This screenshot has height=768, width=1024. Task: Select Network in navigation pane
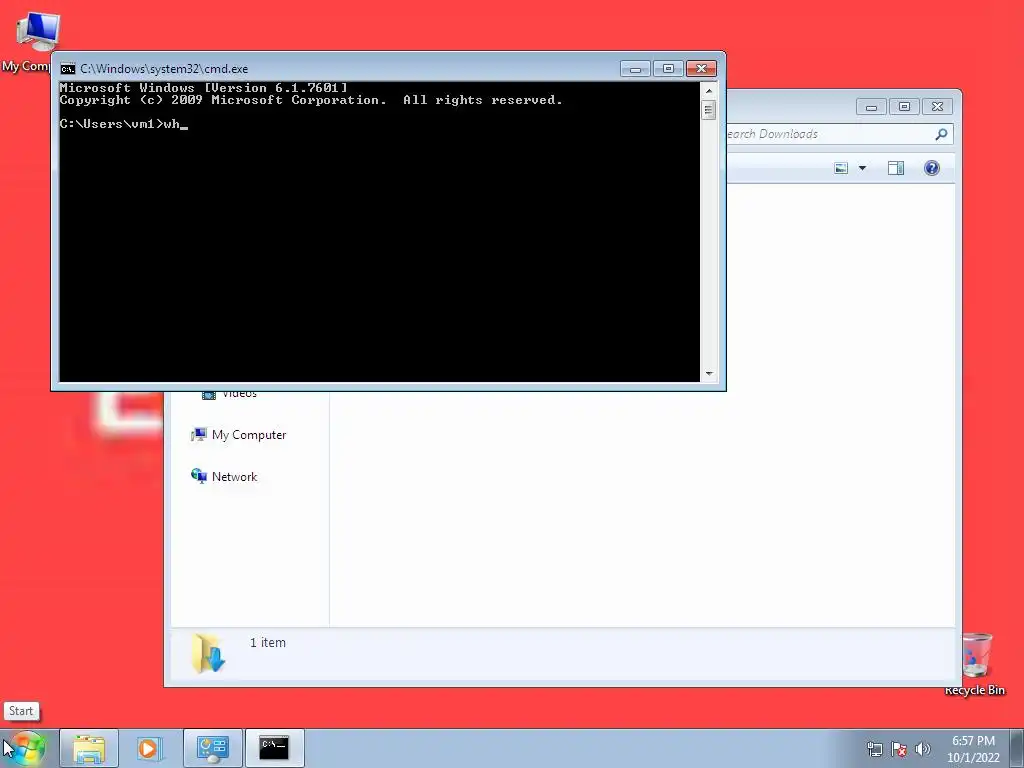[x=224, y=477]
